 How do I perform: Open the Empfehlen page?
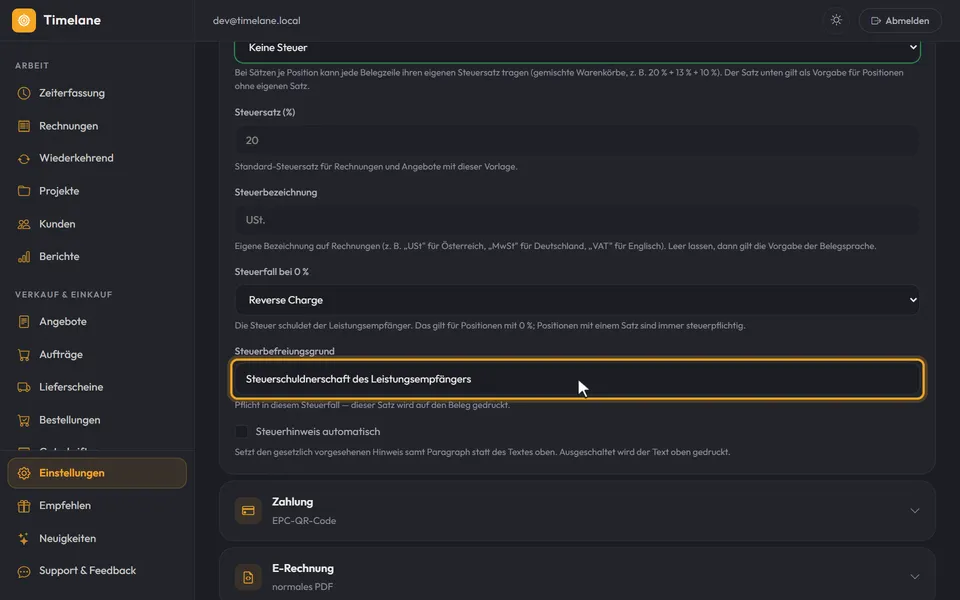pos(97,506)
